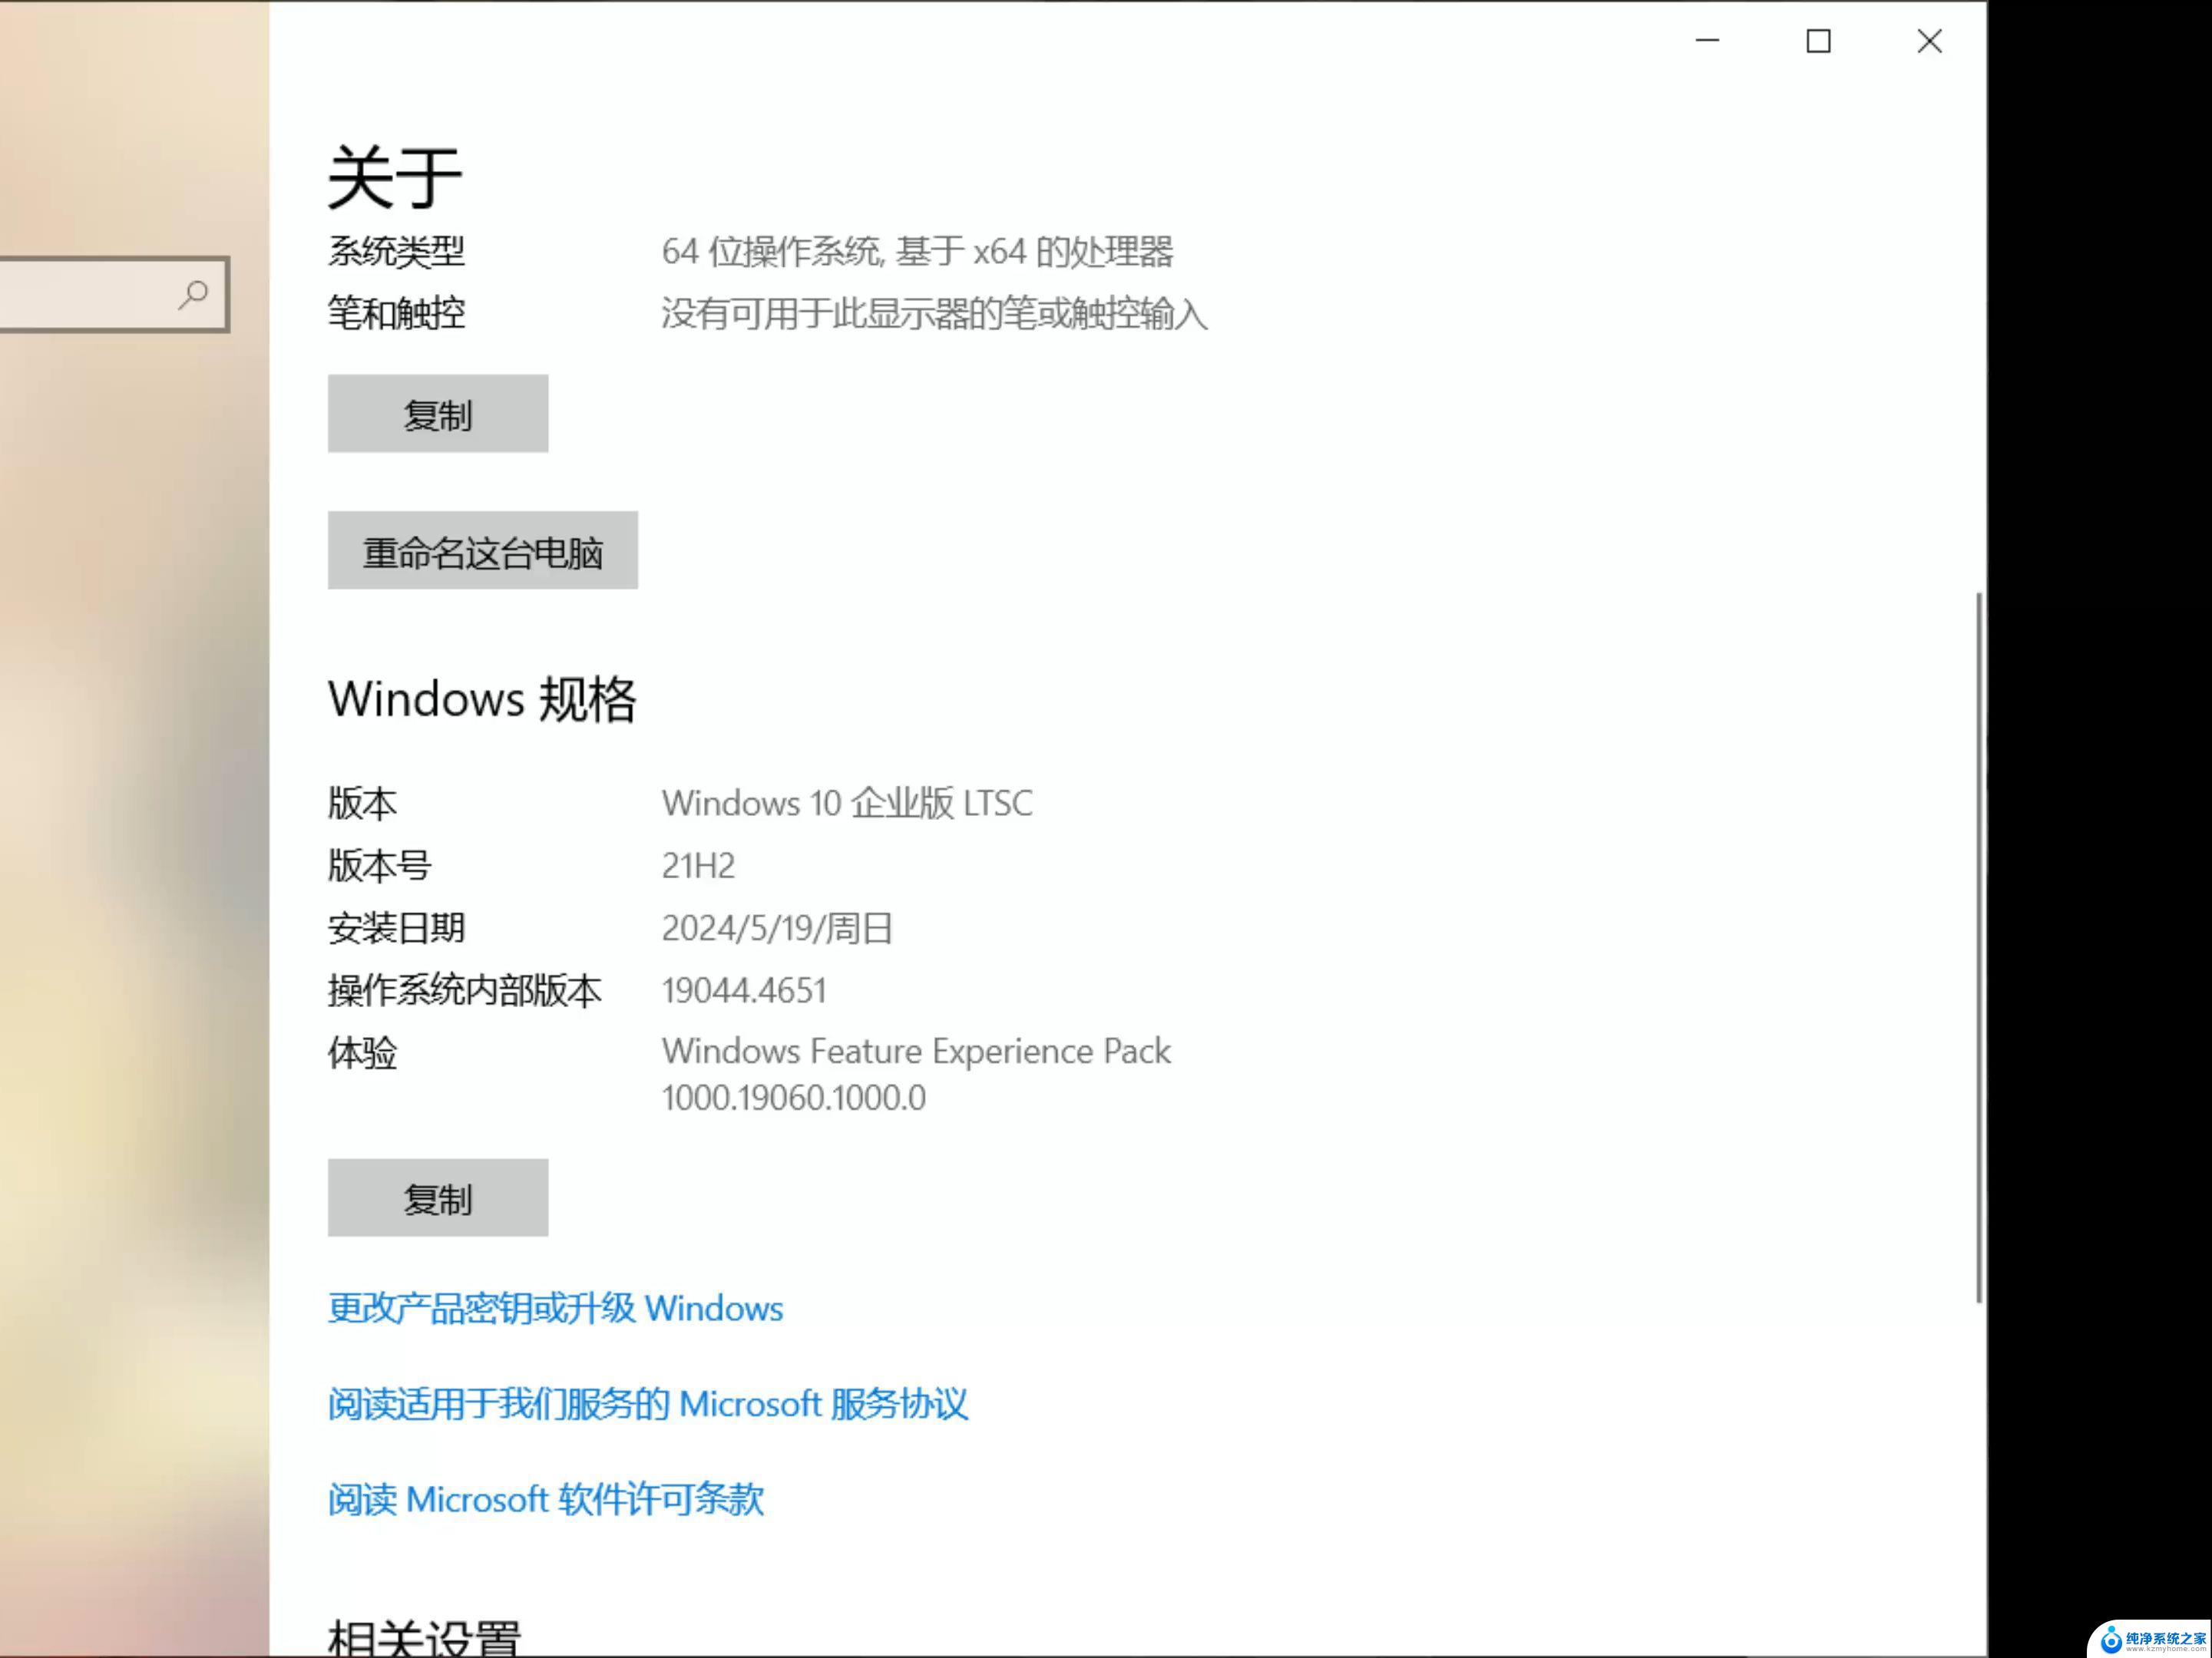Click the 版本号 label

tap(379, 865)
